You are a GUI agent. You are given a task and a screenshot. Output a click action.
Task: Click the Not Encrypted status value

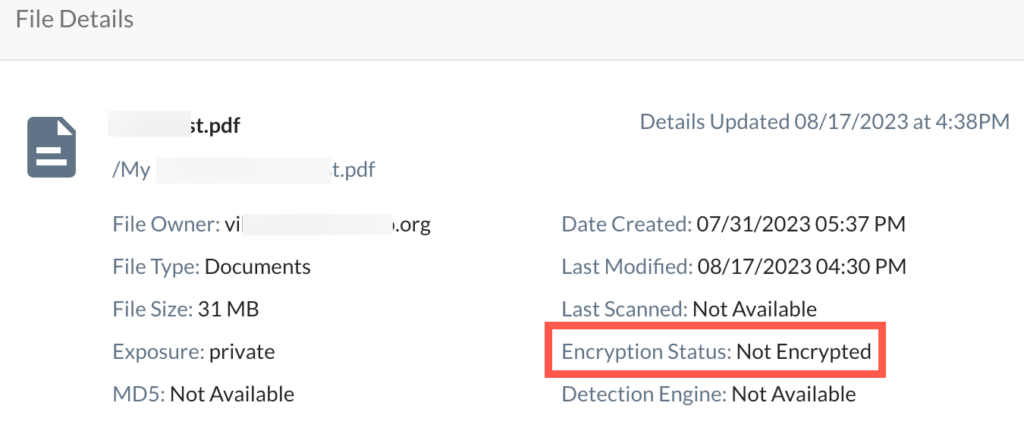click(804, 351)
